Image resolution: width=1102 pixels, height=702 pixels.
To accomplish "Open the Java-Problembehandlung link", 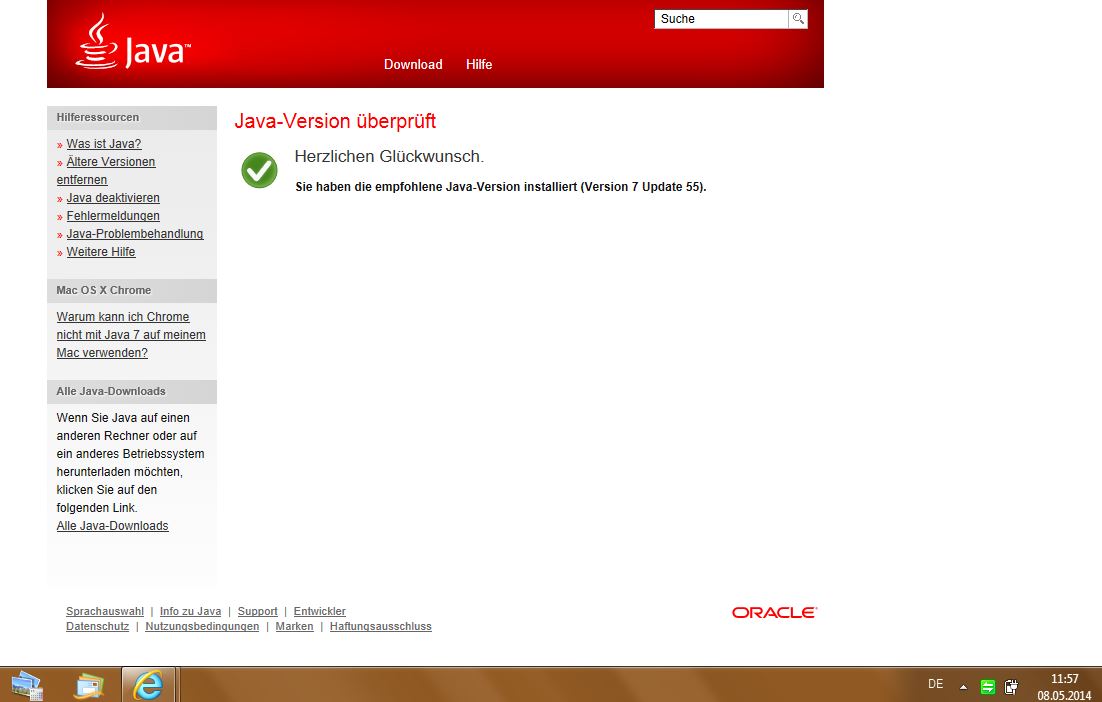I will tap(135, 234).
